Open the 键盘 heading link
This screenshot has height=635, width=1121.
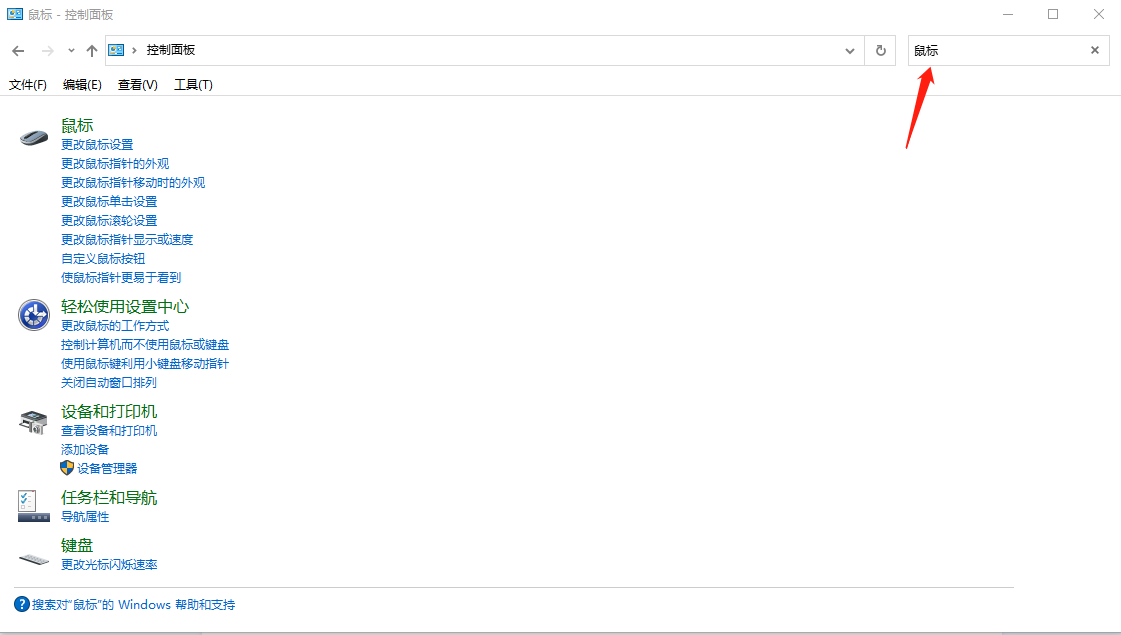[77, 545]
